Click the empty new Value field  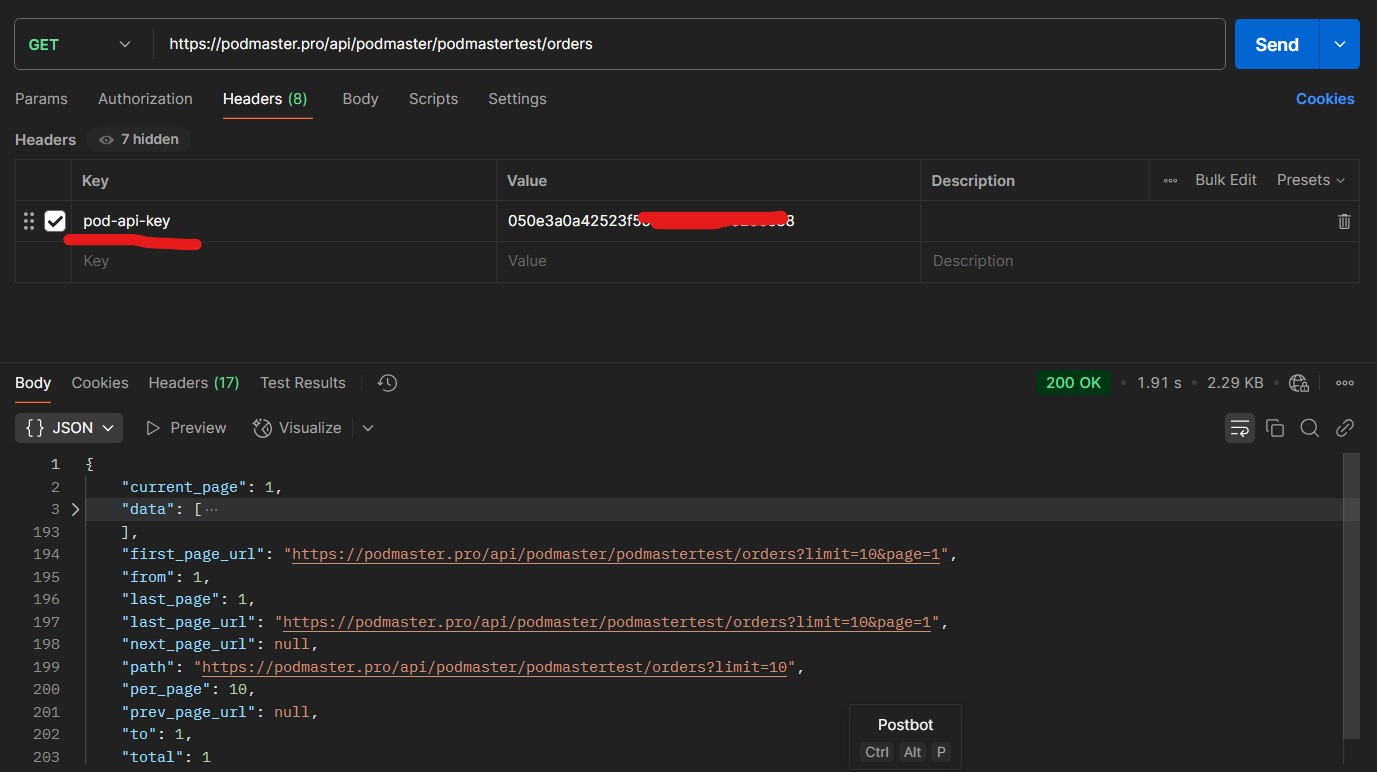[x=708, y=261]
